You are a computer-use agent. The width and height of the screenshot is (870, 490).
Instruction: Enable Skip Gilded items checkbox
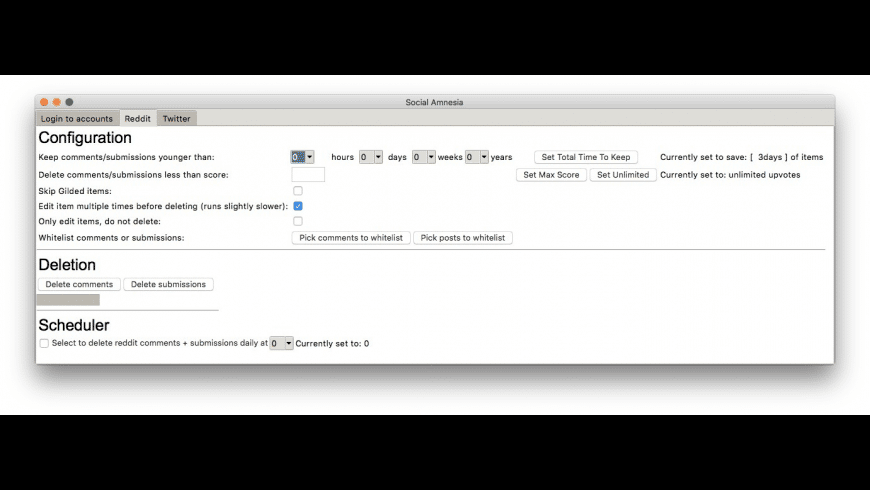click(x=298, y=191)
